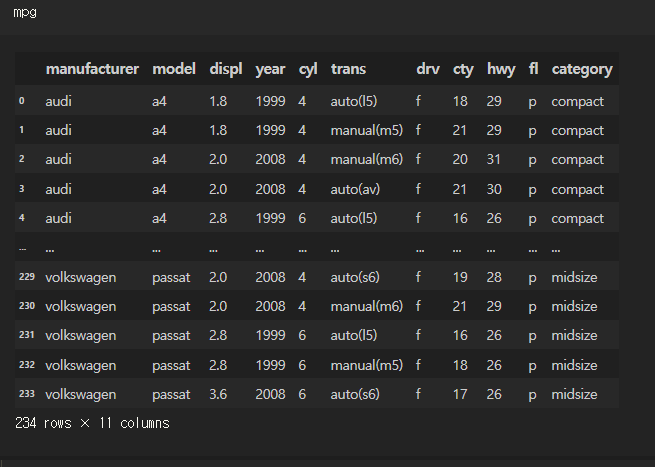Click 'auto(av)' in row 3
Viewport: 655px width, 467px height.
(x=355, y=189)
